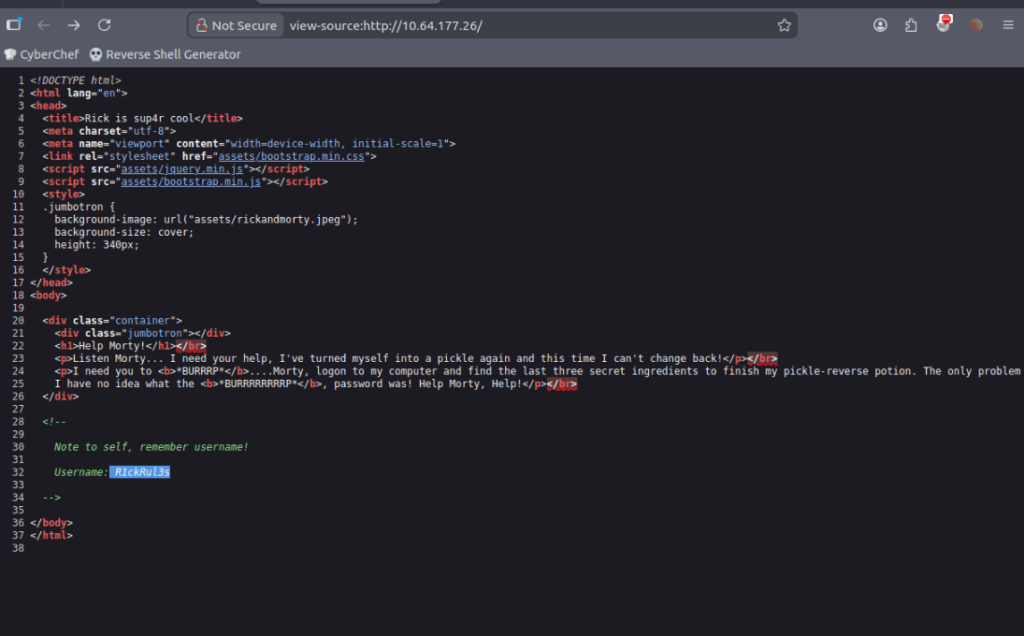Click the comment opening <!-- line
Image resolution: width=1024 pixels, height=636 pixels.
pyautogui.click(x=54, y=422)
